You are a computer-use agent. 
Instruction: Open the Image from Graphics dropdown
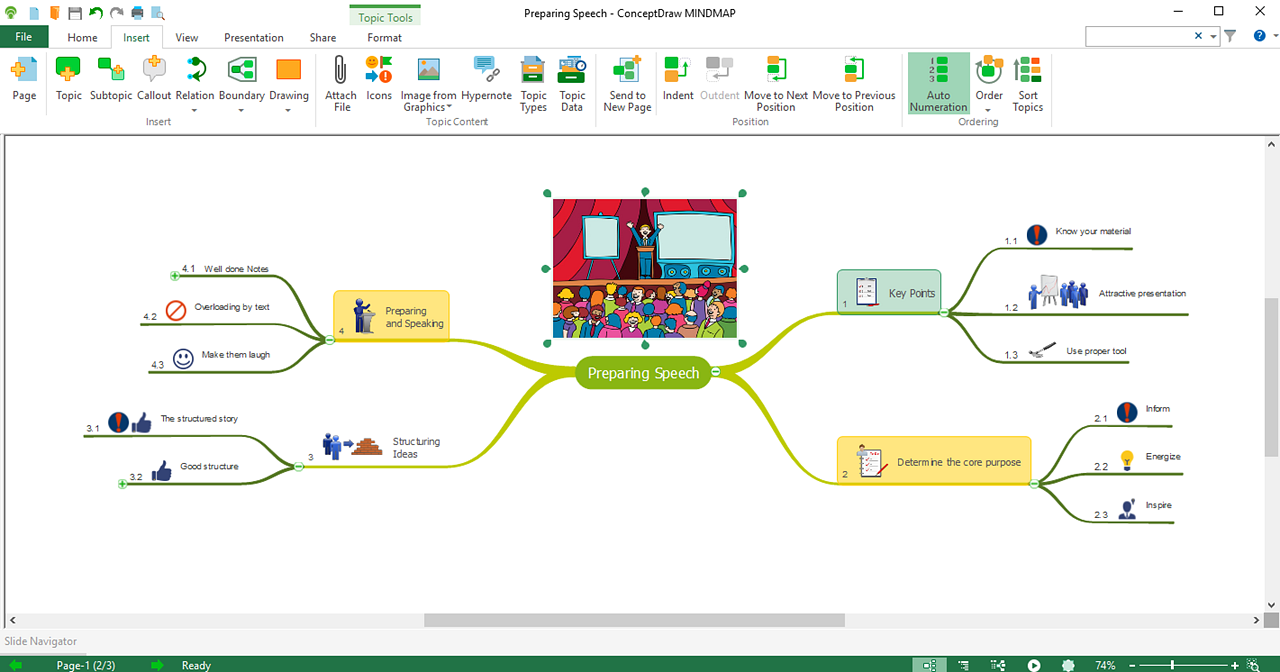(x=449, y=107)
